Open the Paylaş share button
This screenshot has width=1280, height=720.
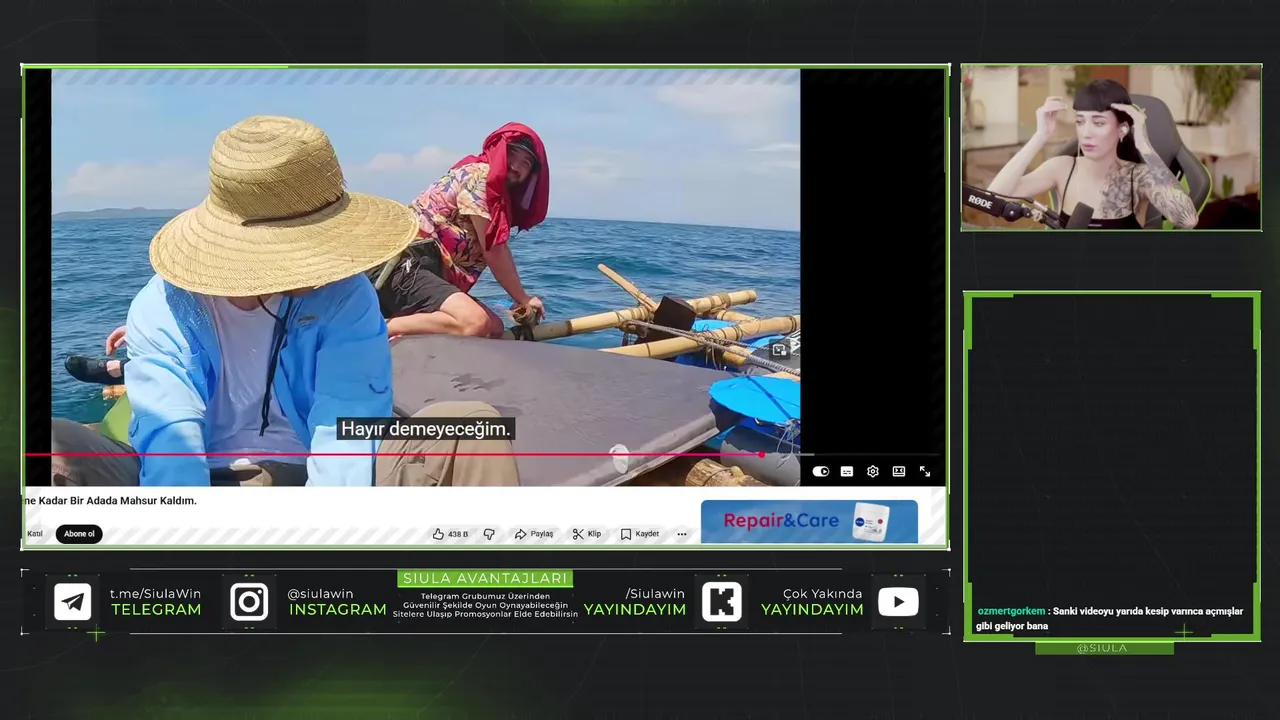pos(534,534)
